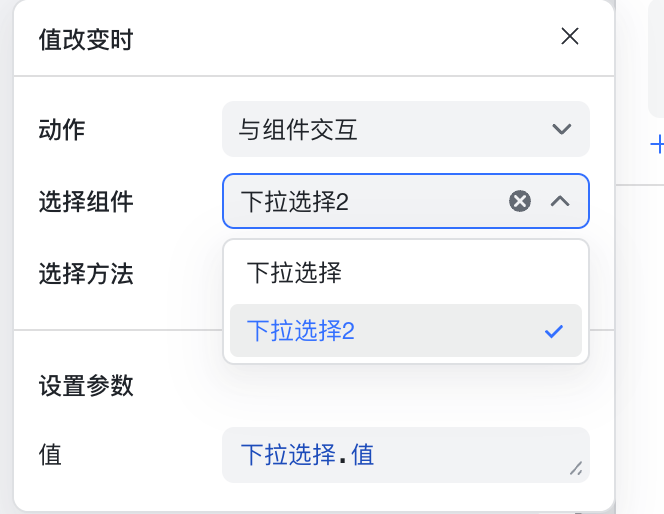This screenshot has height=514, width=664.
Task: Clear the selected 下拉选择2 component
Action: pyautogui.click(x=520, y=201)
